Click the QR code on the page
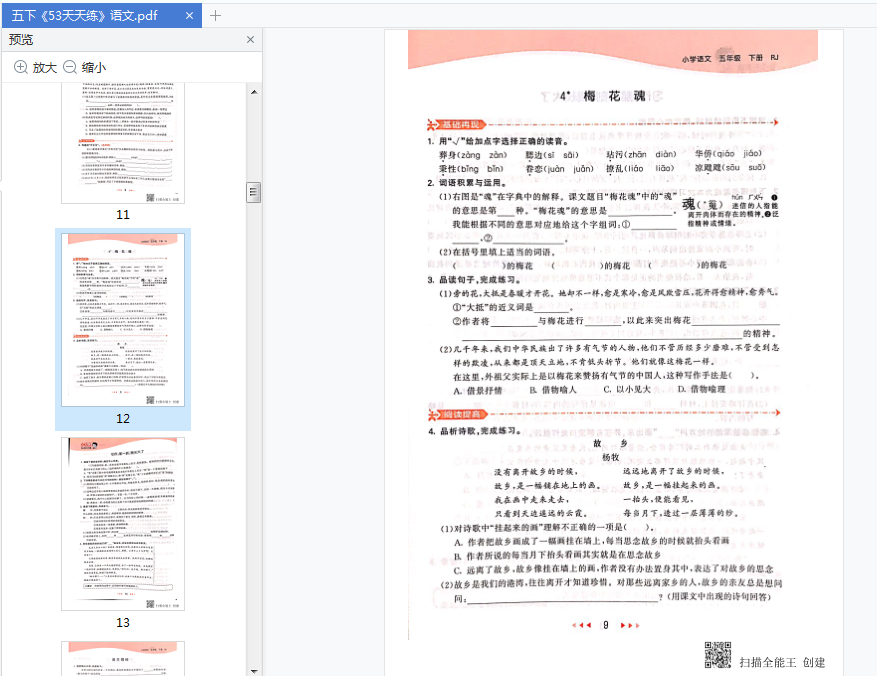 718,655
